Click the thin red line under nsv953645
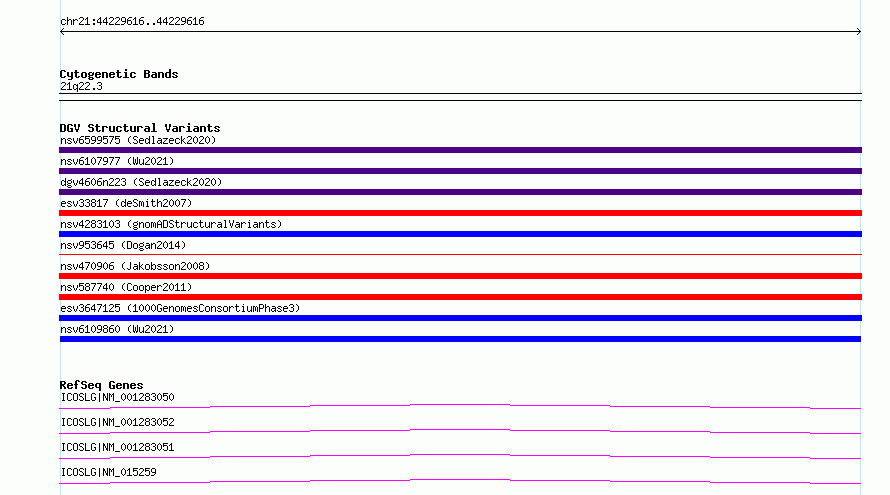Screen dimensions: 890x495 point(460,254)
